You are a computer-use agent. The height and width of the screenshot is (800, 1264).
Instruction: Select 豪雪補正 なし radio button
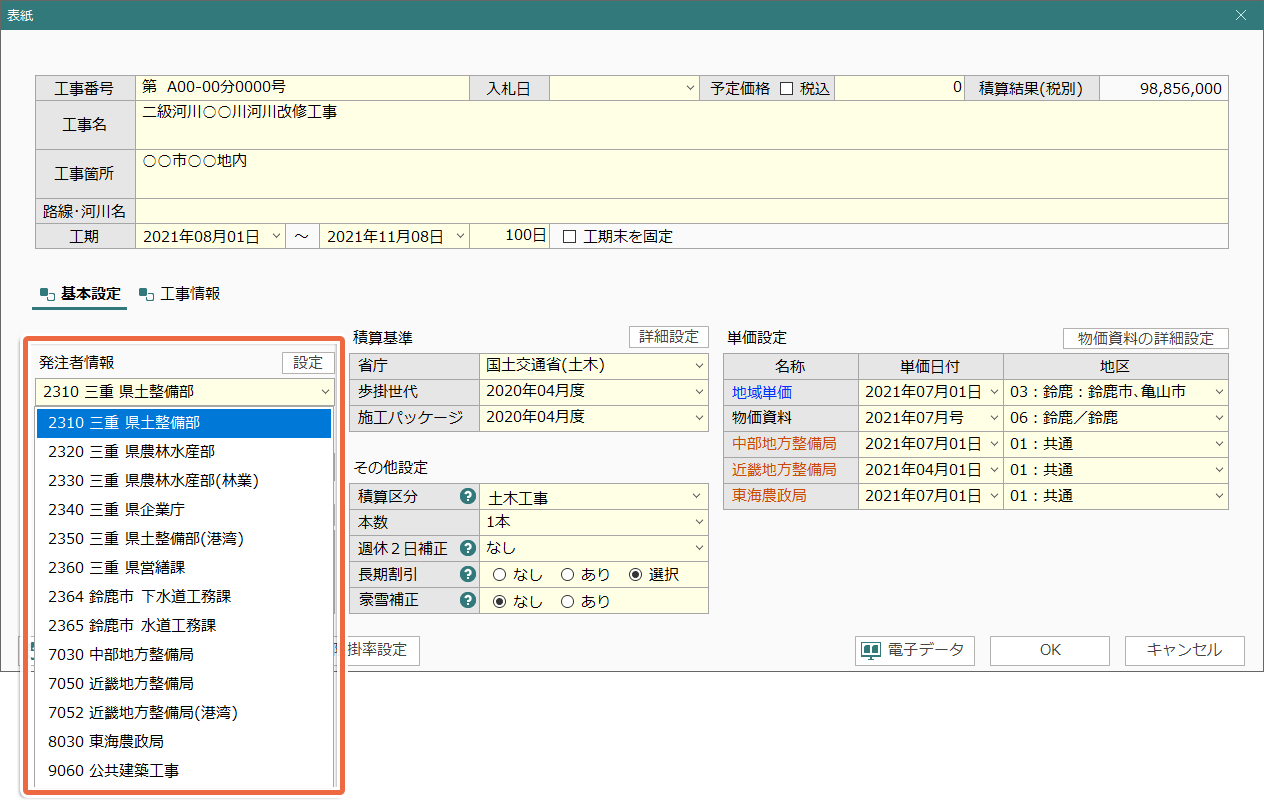[499, 601]
